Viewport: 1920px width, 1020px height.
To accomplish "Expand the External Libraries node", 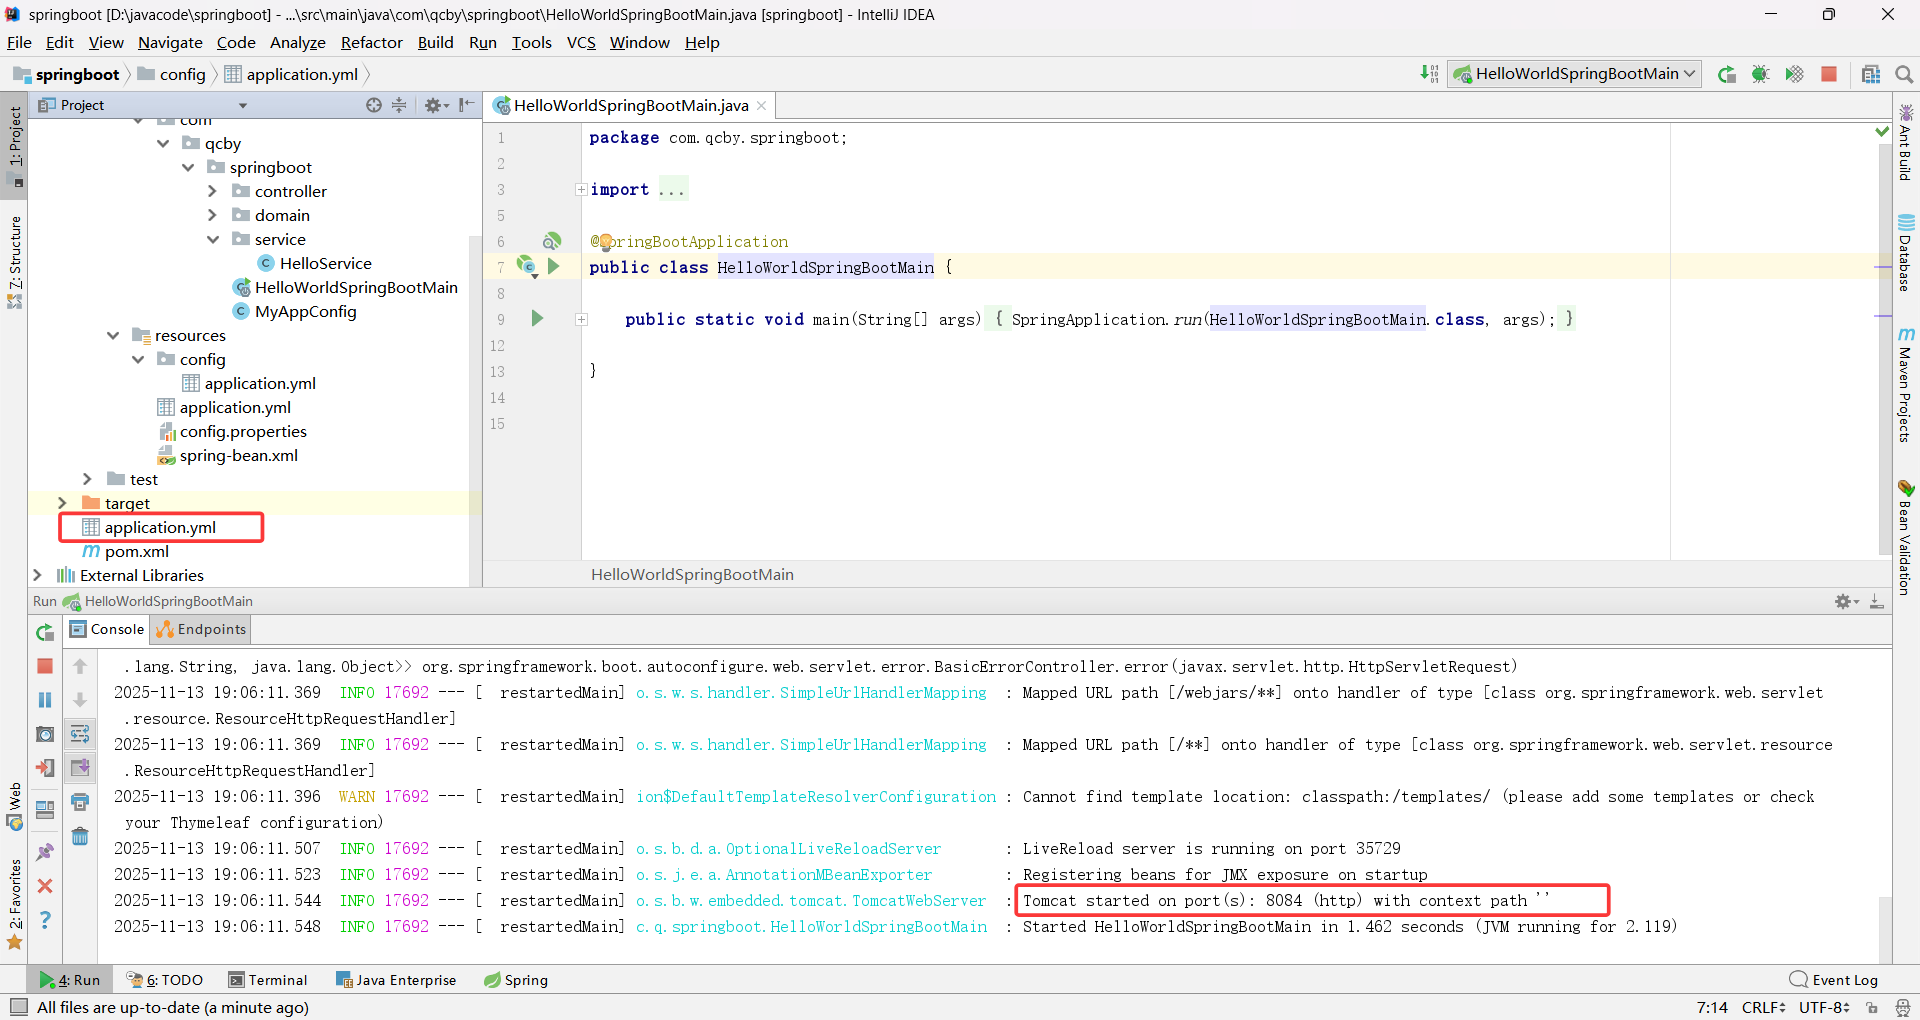I will [x=37, y=575].
